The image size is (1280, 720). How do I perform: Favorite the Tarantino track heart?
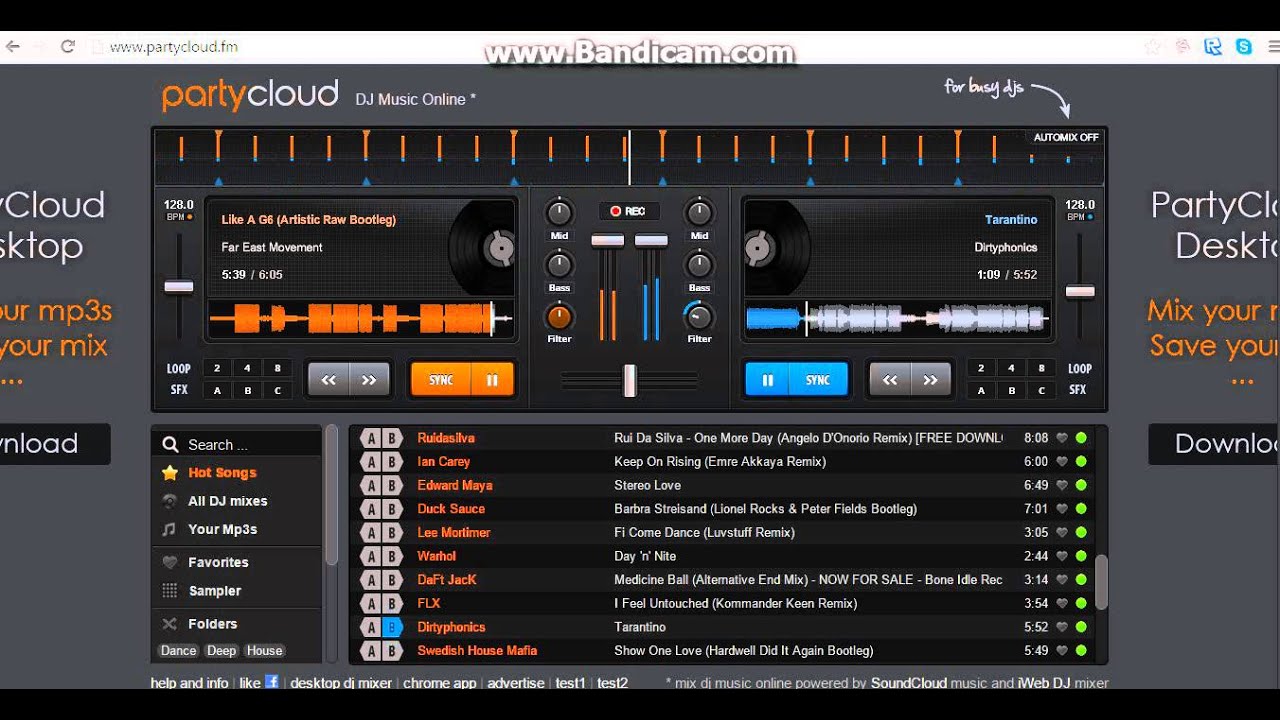click(x=1062, y=627)
